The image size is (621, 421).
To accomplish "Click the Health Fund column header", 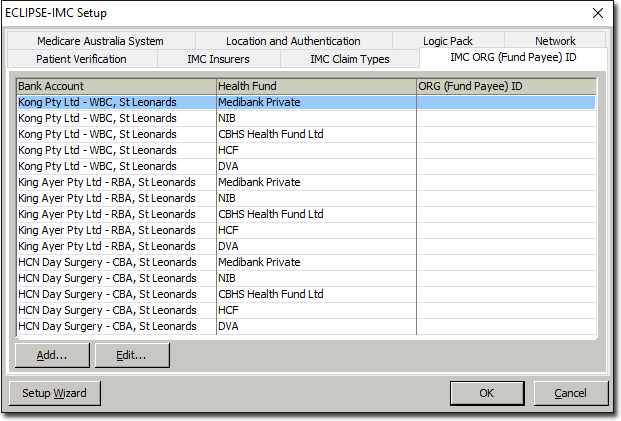I will pyautogui.click(x=315, y=86).
